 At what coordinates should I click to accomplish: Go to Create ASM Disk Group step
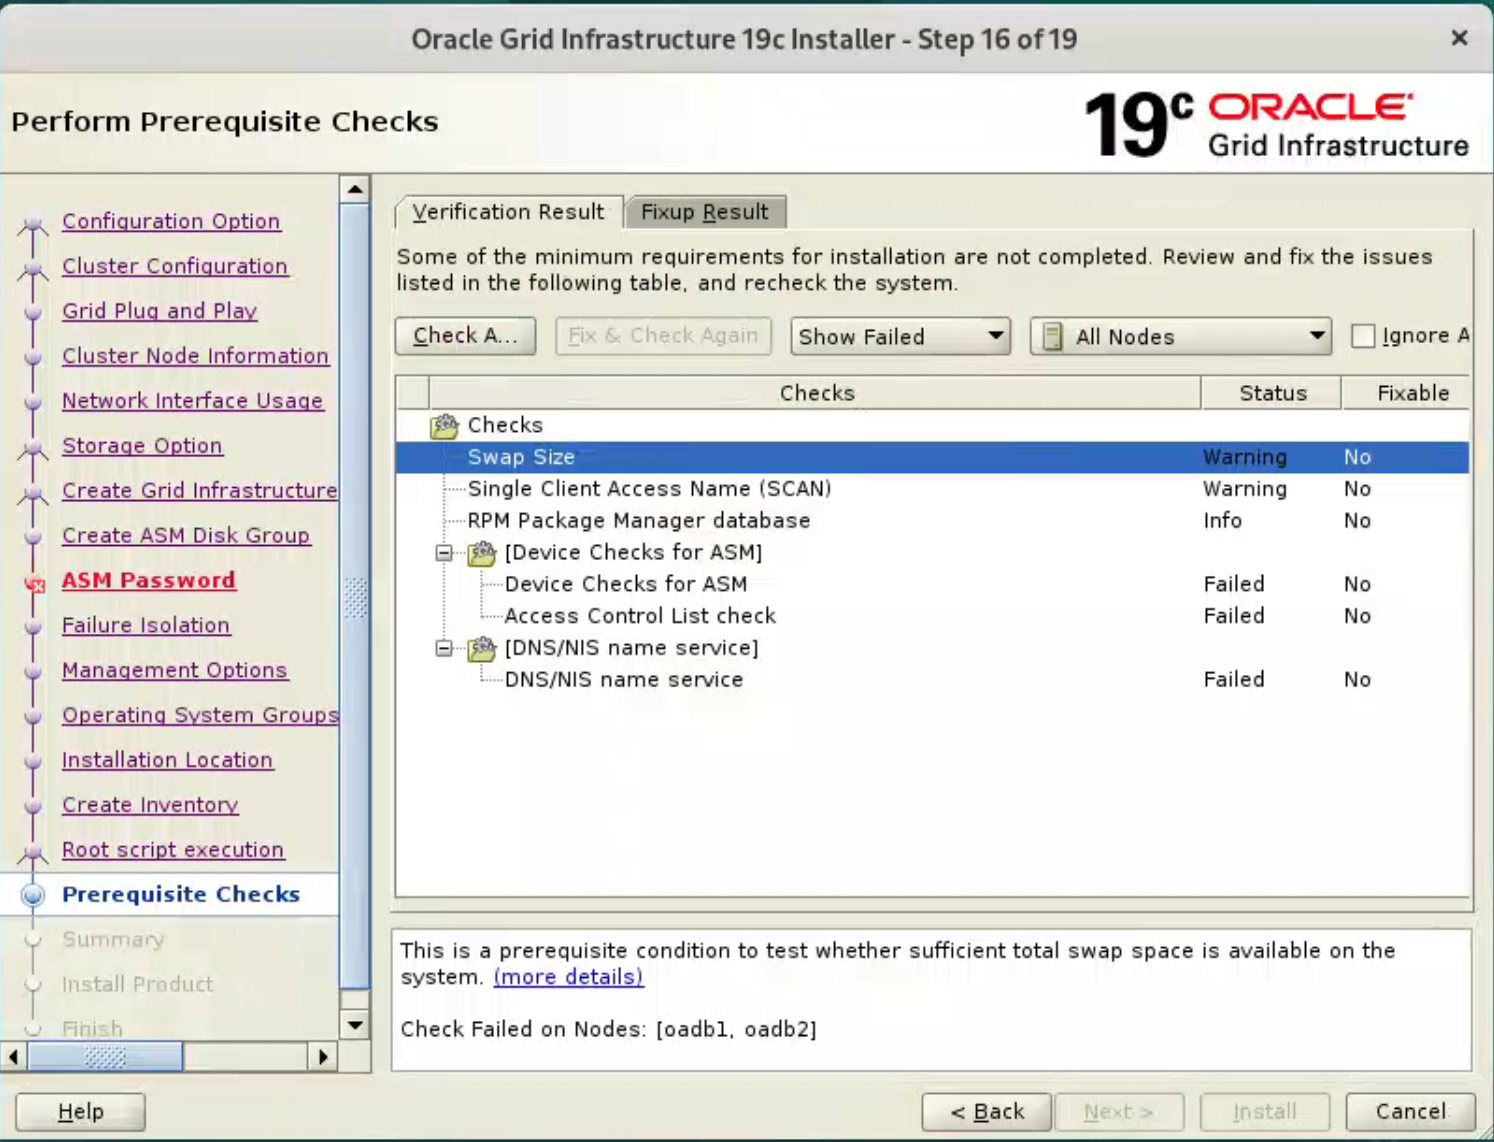pyautogui.click(x=186, y=536)
